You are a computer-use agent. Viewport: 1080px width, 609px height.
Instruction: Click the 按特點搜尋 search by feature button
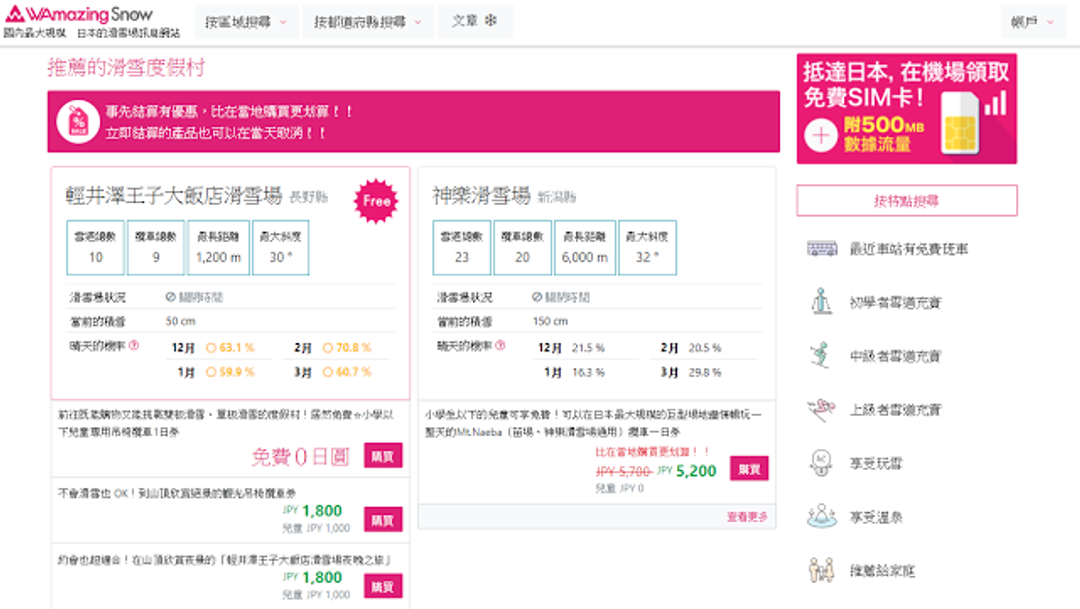coord(906,201)
